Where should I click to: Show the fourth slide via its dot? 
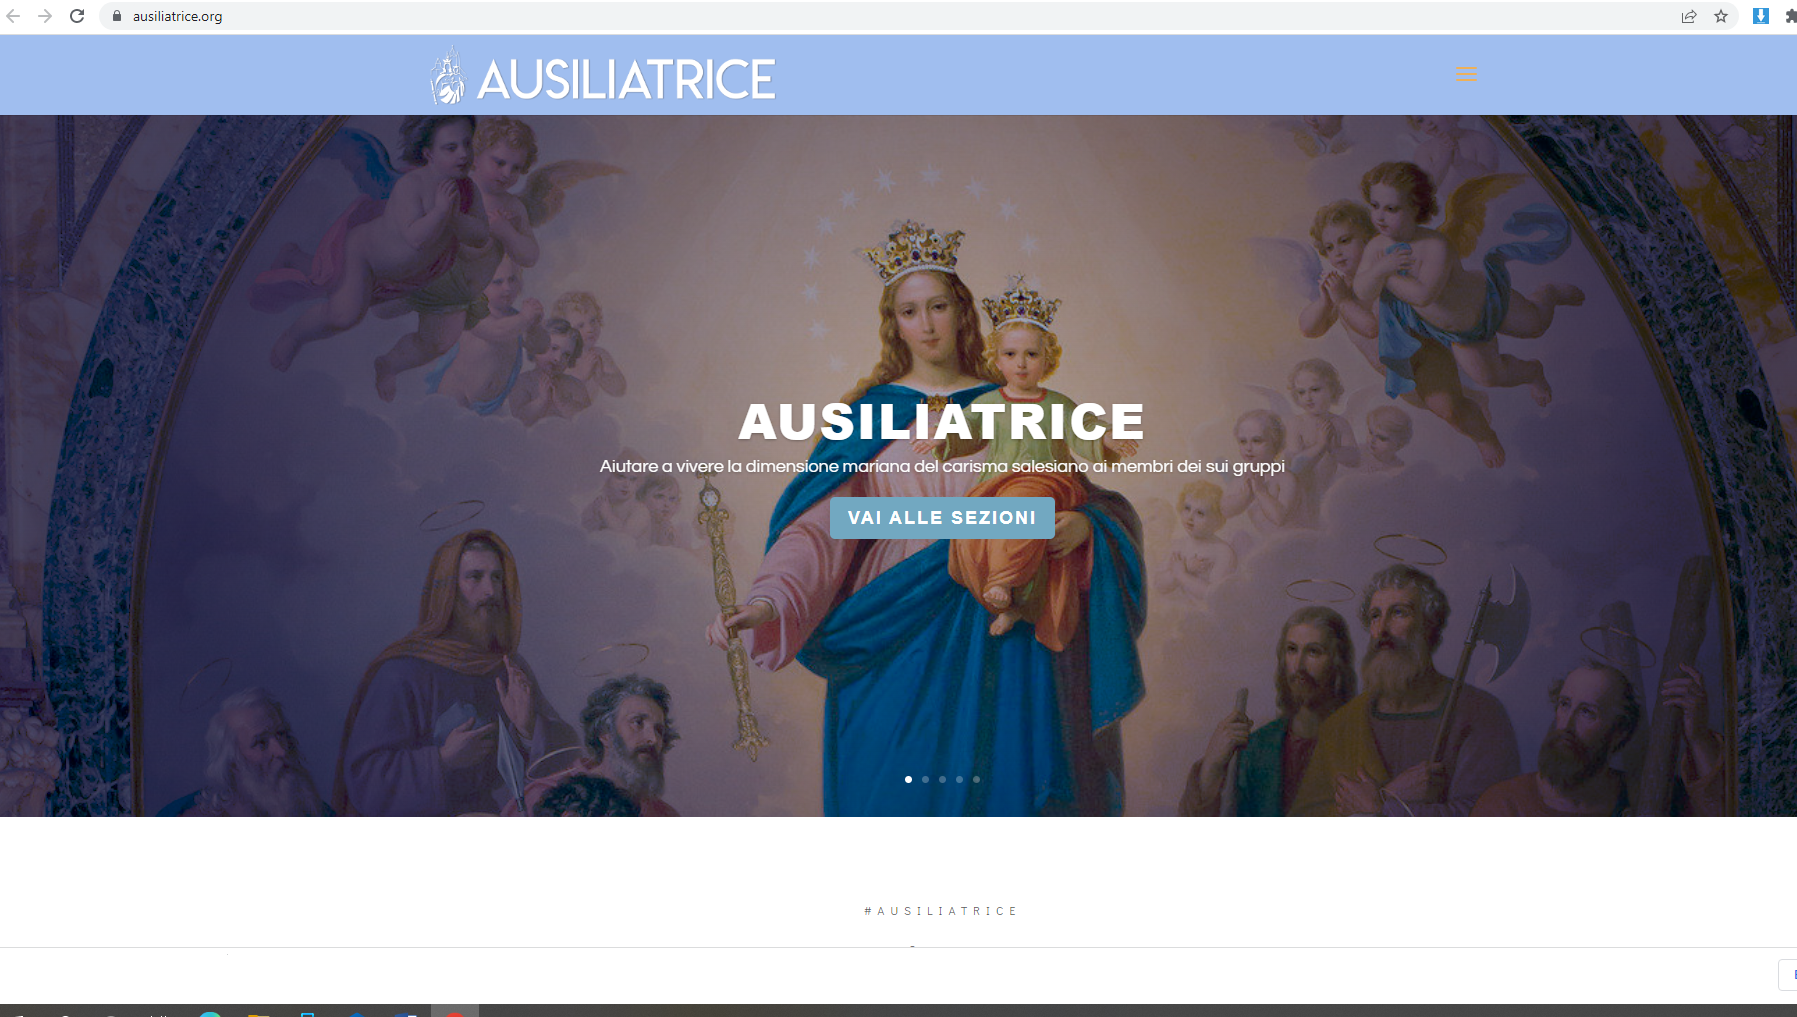coord(959,779)
